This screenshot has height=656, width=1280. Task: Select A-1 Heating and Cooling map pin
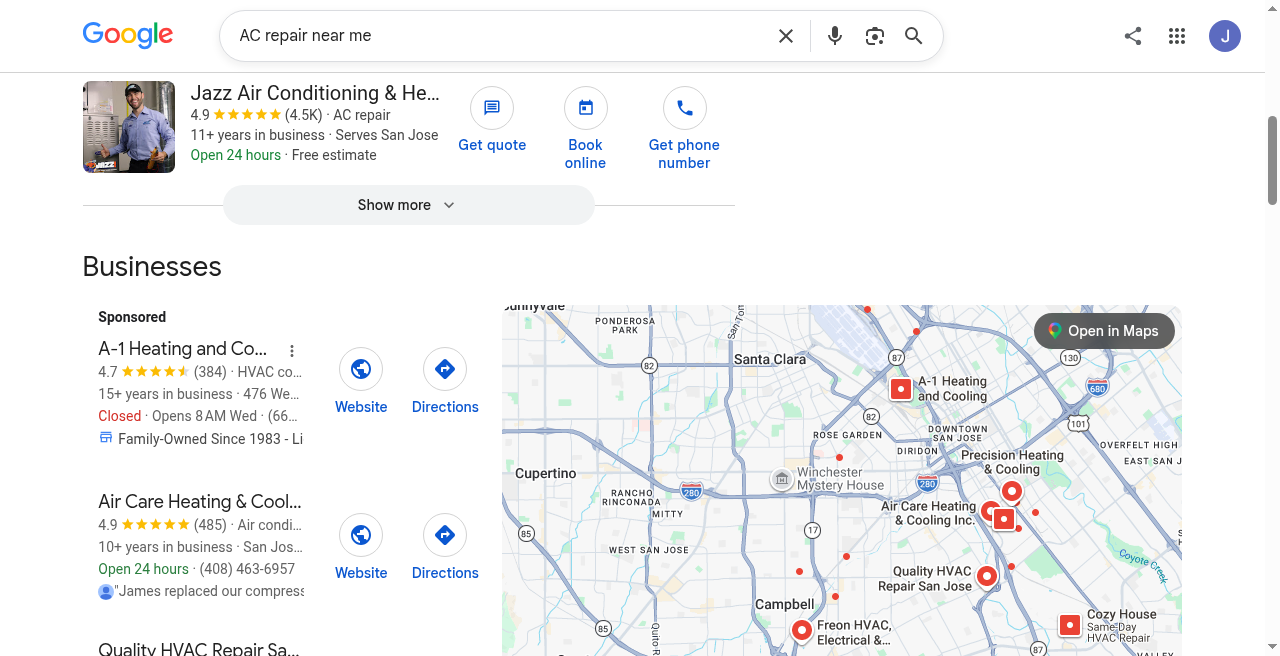tap(901, 389)
